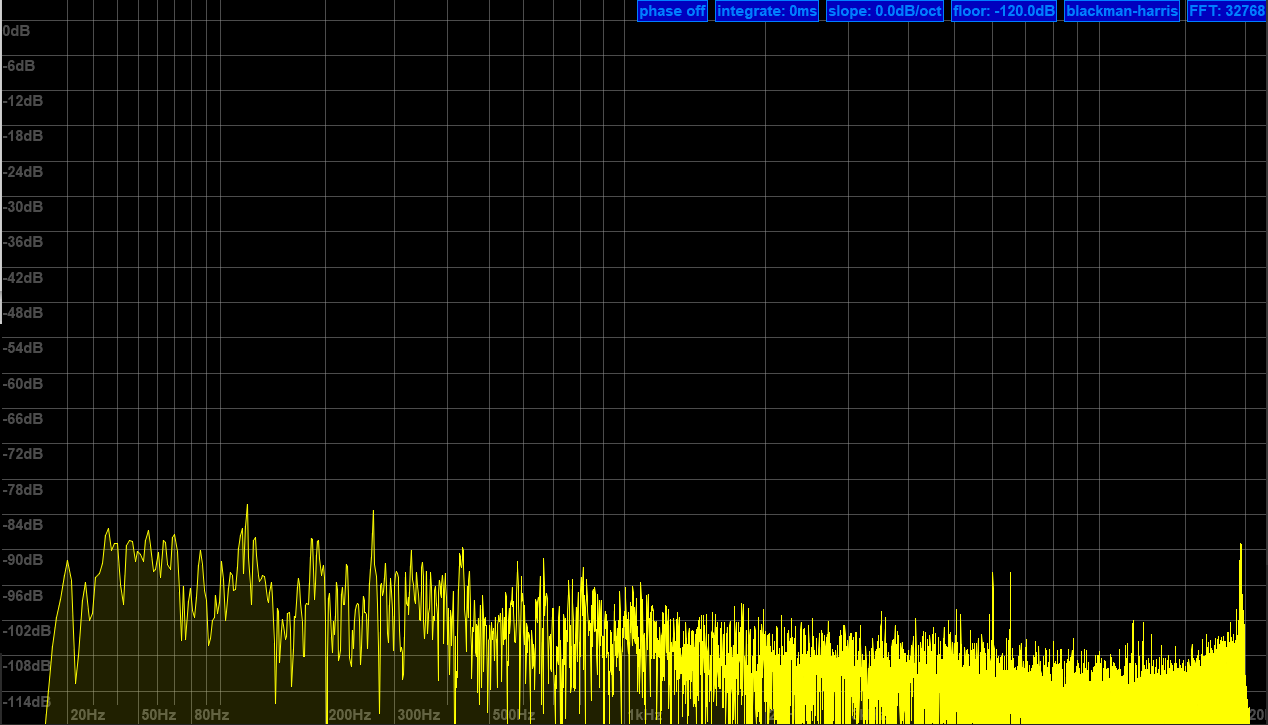The image size is (1268, 725).
Task: Toggle the phase off button
Action: 673,11
